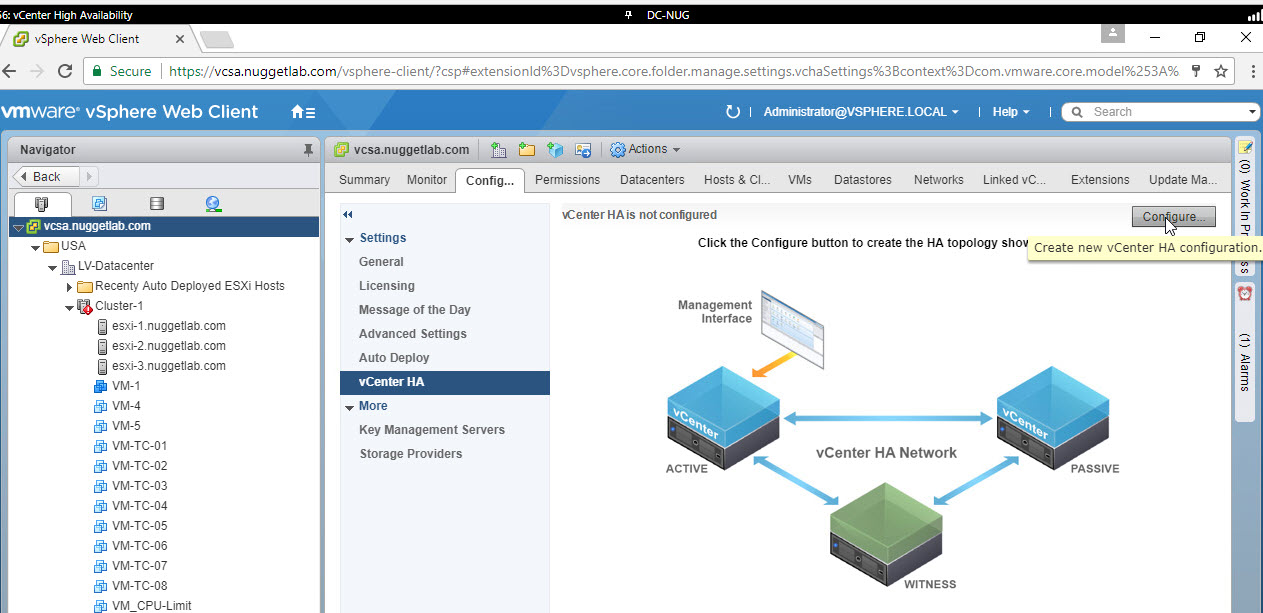Click the Configure... button
Viewport: 1263px width, 613px height.
point(1173,217)
